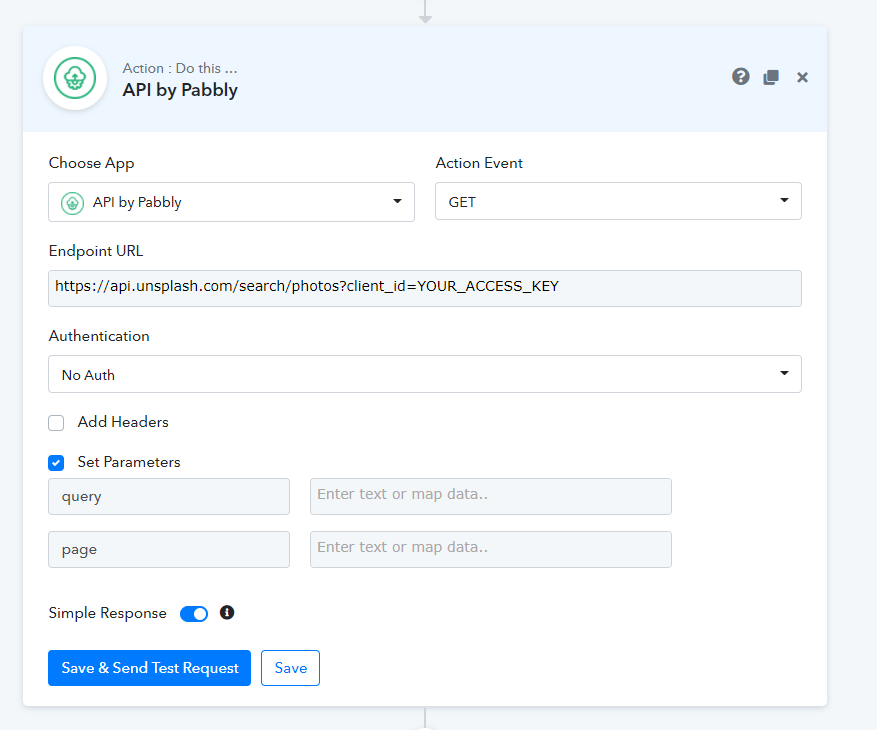Click the outlined Save button
This screenshot has width=877, height=730.
[290, 668]
